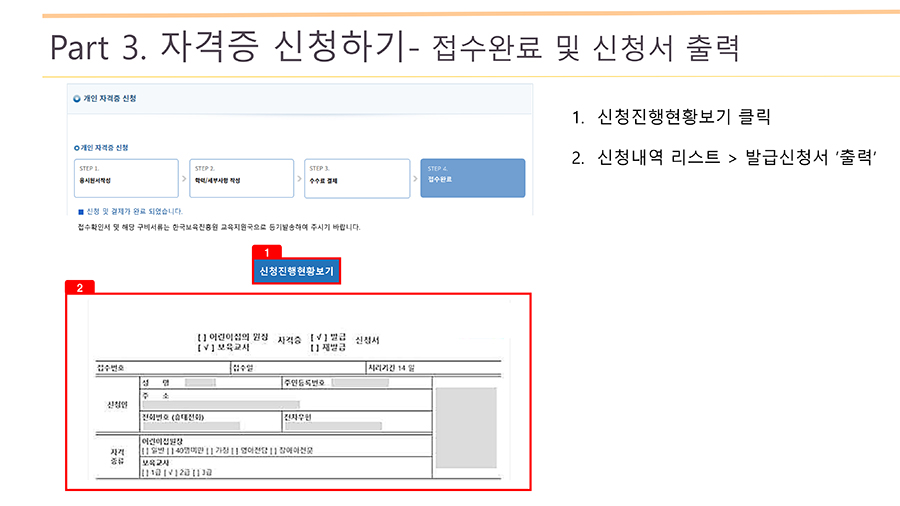Click the 1. 신청진행현황보기 클릭 instruction
Viewport: 900px width, 506px height.
(x=671, y=117)
